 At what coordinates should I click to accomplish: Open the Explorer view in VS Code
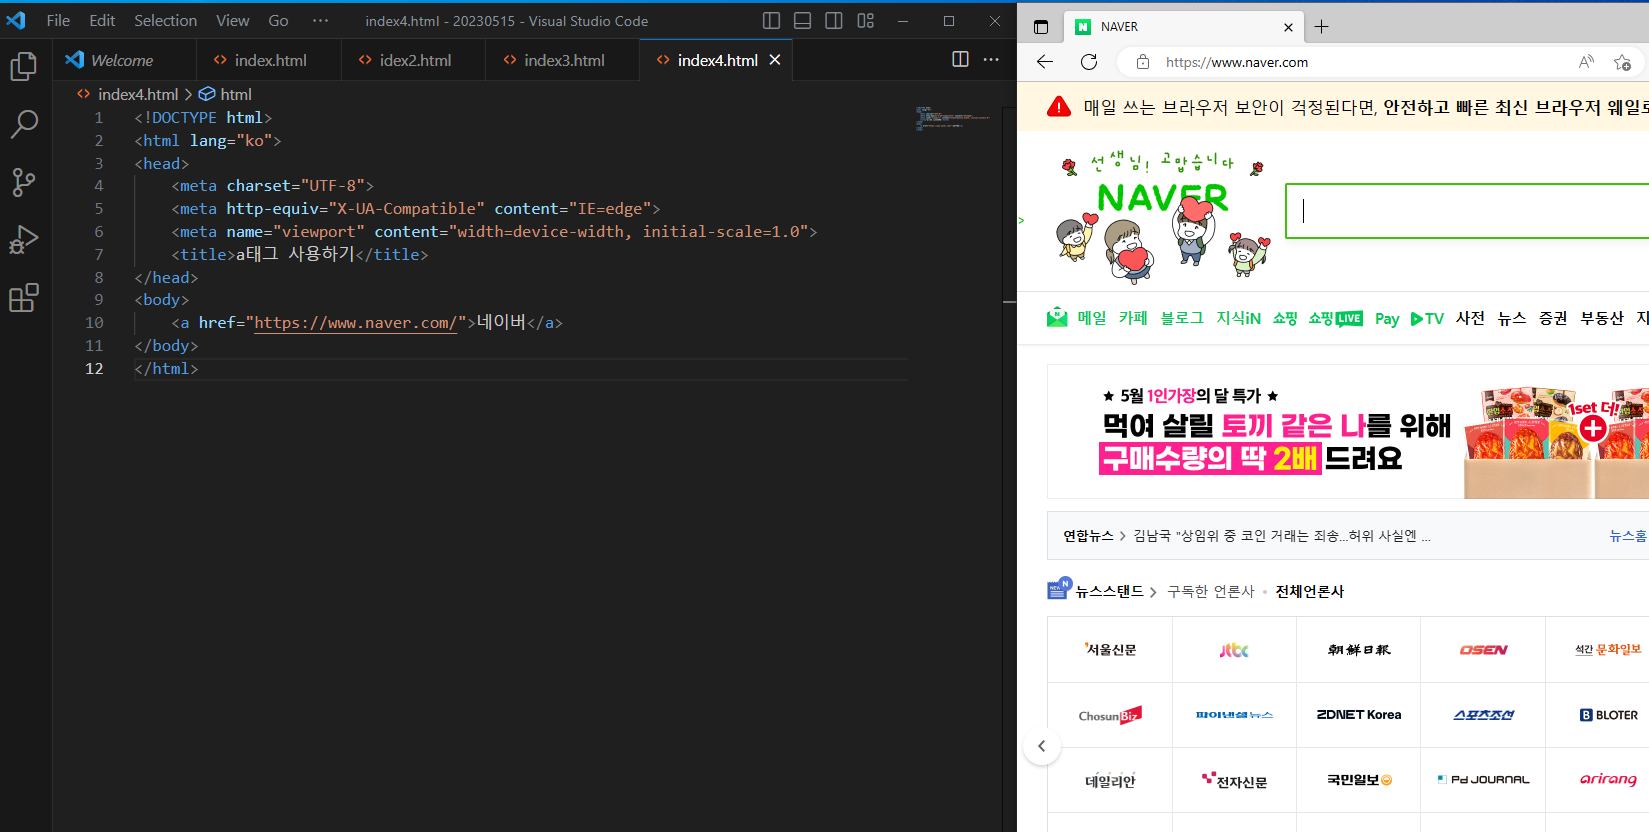24,67
